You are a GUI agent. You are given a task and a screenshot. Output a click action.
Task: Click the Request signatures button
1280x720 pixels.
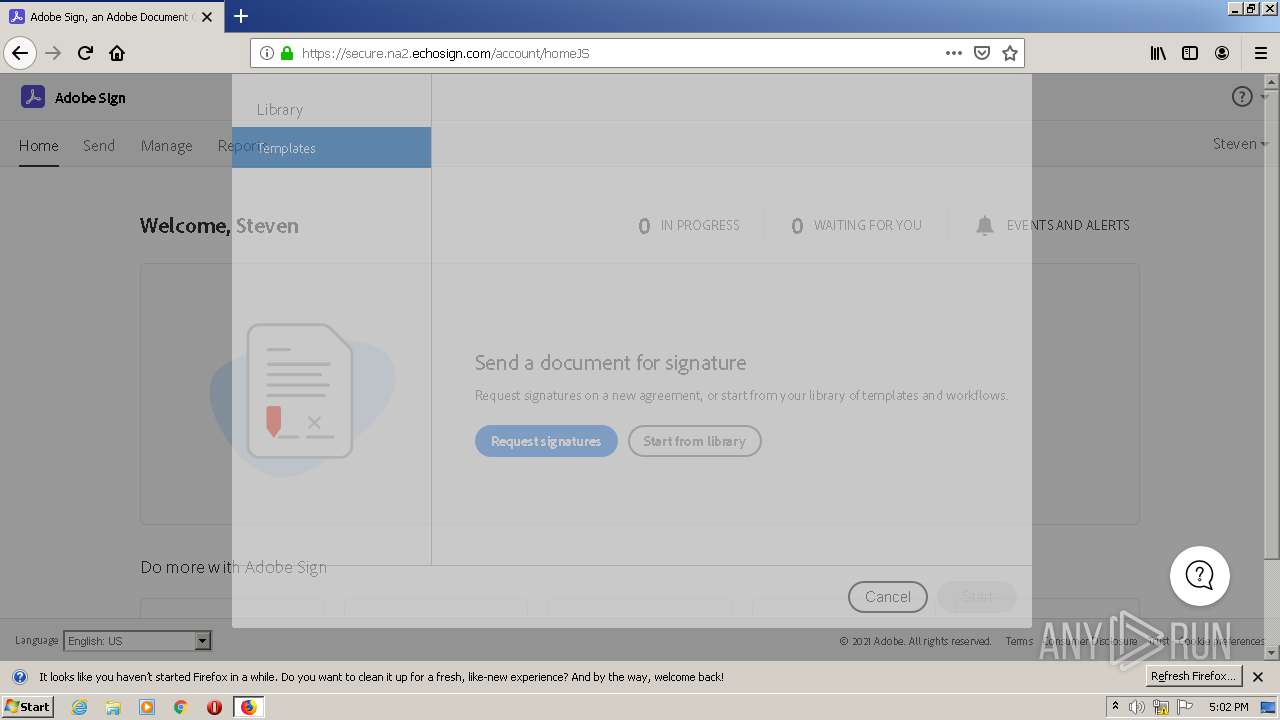[x=546, y=441]
